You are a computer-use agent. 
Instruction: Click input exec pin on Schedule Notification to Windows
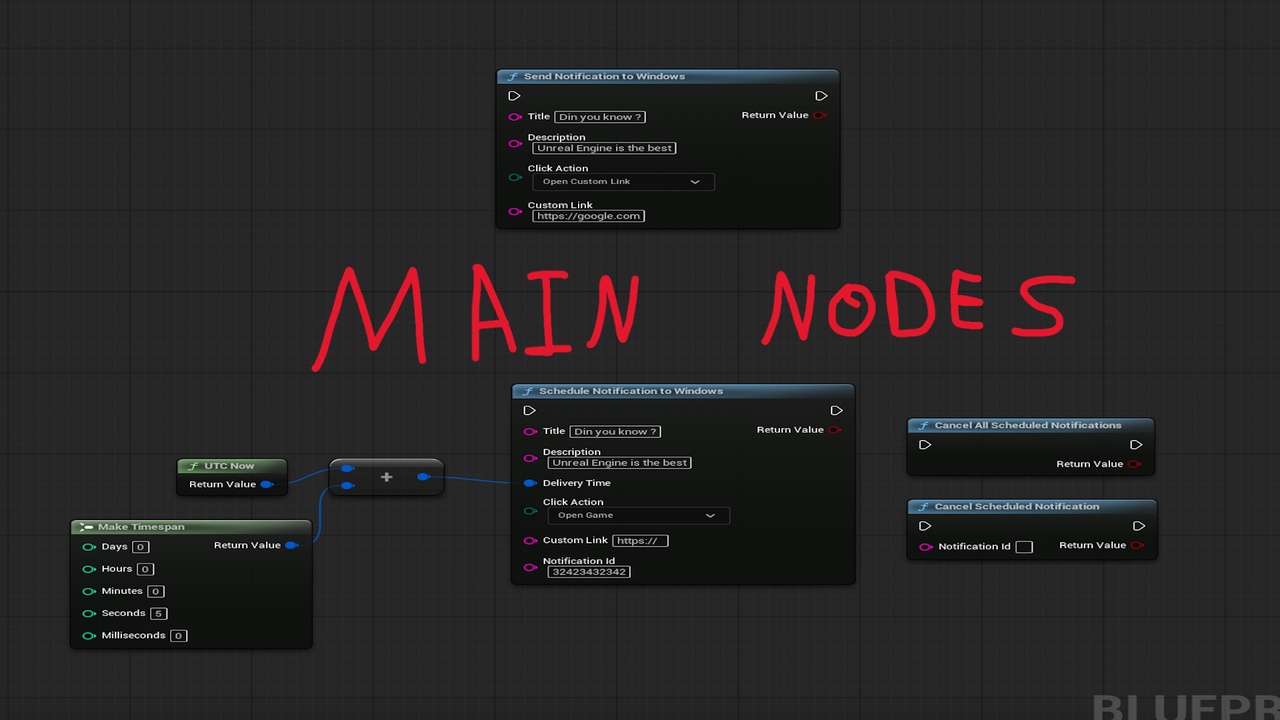(x=529, y=410)
